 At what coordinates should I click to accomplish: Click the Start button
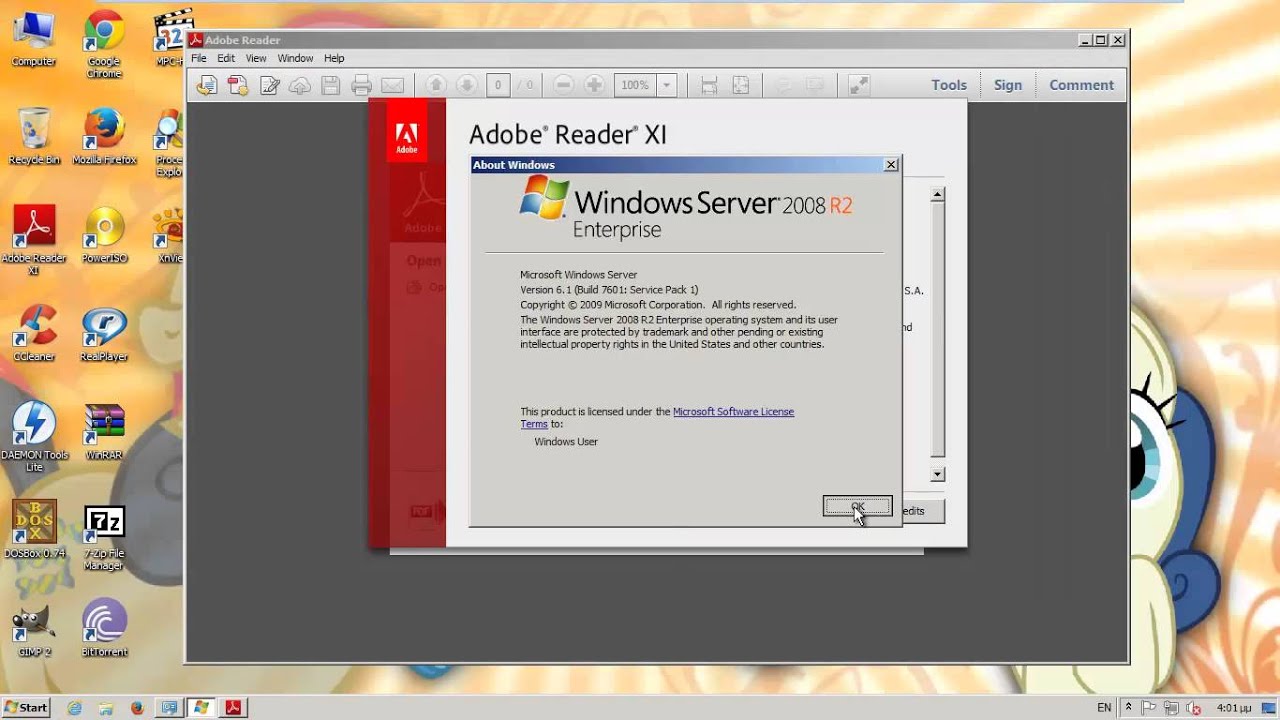pyautogui.click(x=26, y=707)
